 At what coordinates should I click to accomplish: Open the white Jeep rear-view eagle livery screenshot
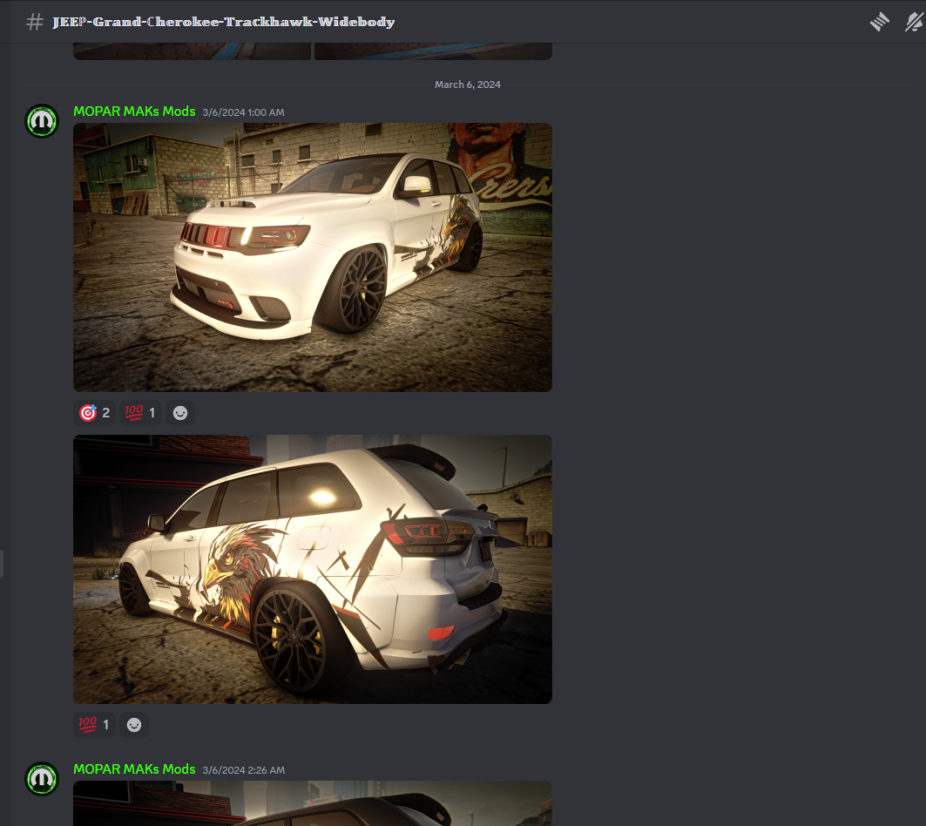point(312,569)
